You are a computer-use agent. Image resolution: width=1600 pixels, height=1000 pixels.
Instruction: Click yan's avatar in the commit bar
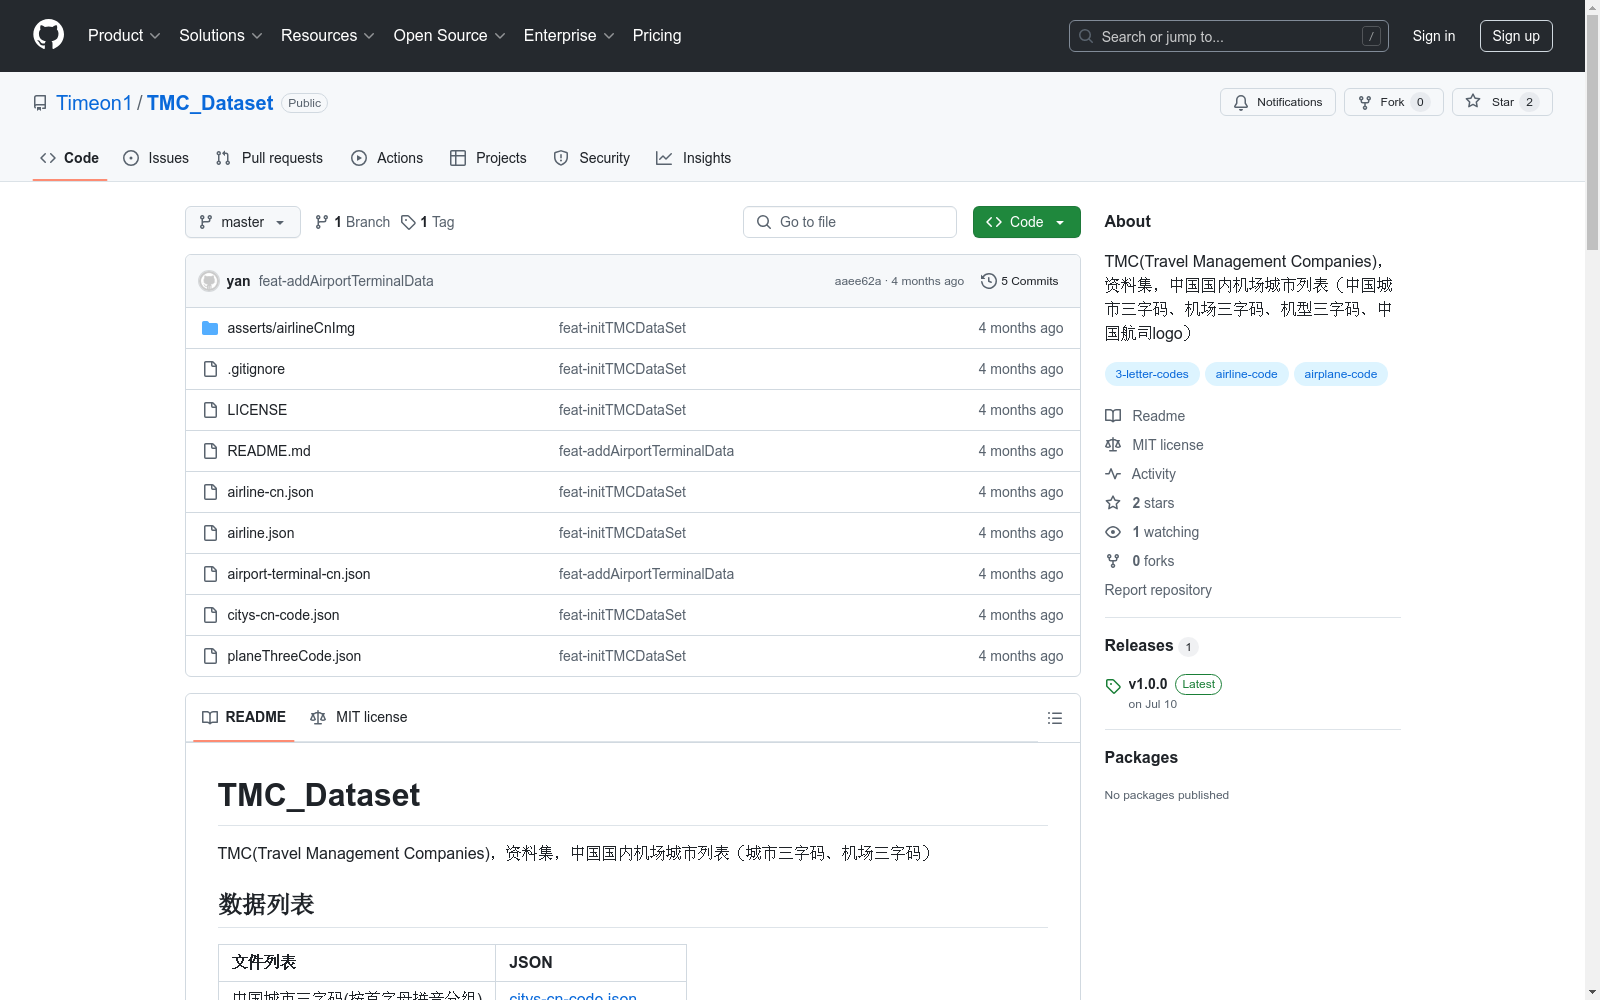(x=209, y=281)
